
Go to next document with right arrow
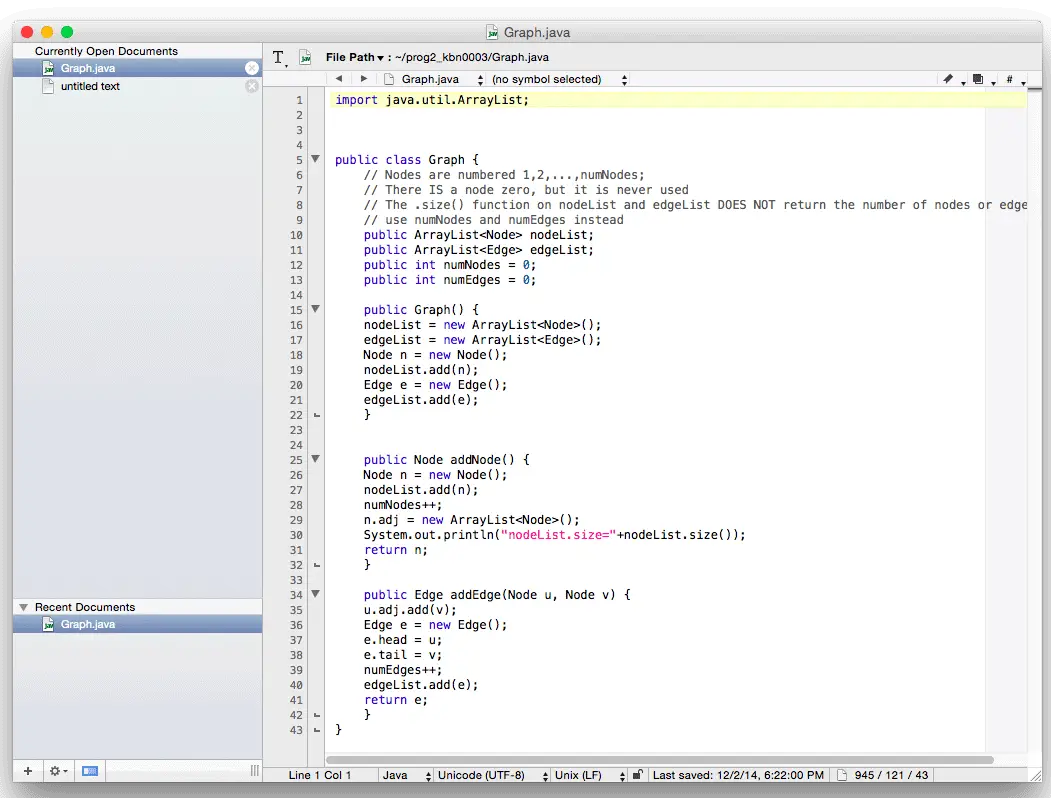(363, 79)
